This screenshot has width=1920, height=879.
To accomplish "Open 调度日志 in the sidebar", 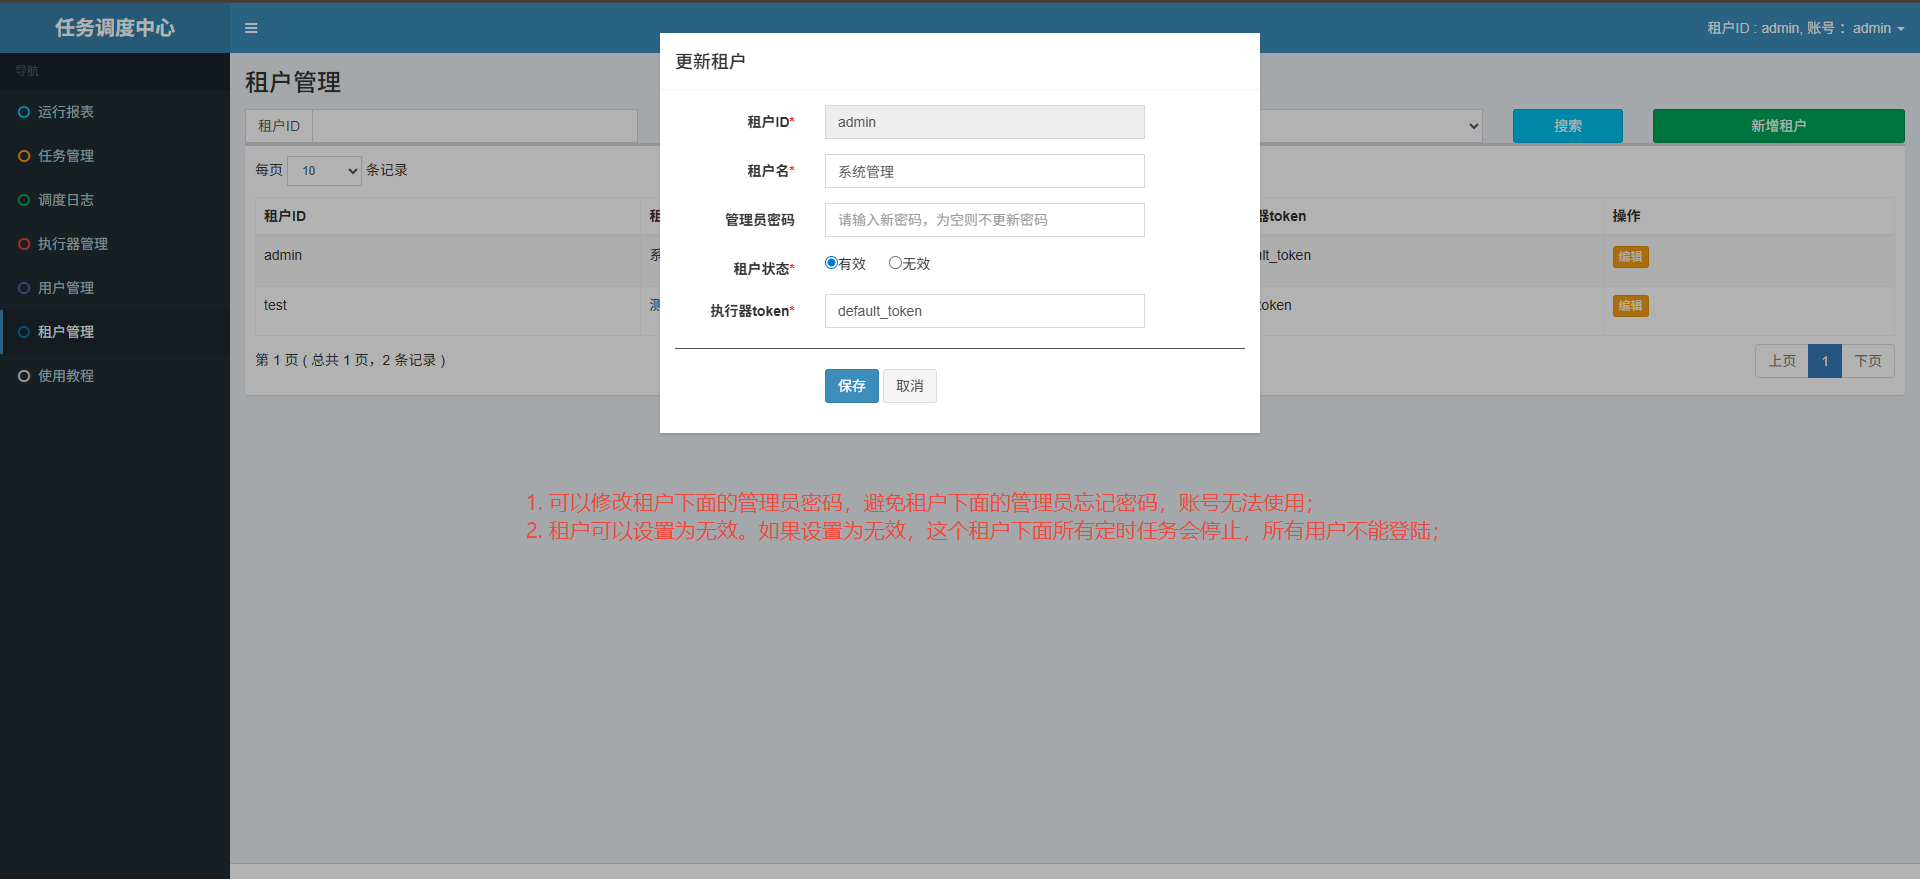I will pyautogui.click(x=66, y=200).
